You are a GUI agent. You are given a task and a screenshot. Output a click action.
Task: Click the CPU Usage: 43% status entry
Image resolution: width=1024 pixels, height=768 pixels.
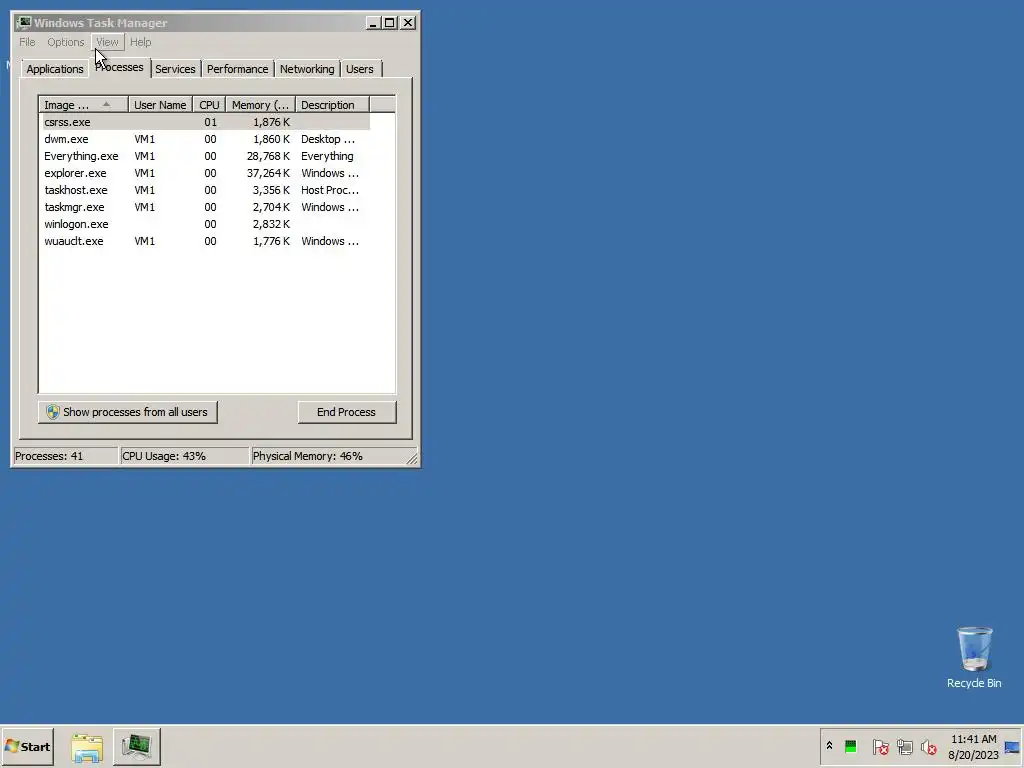pos(184,456)
